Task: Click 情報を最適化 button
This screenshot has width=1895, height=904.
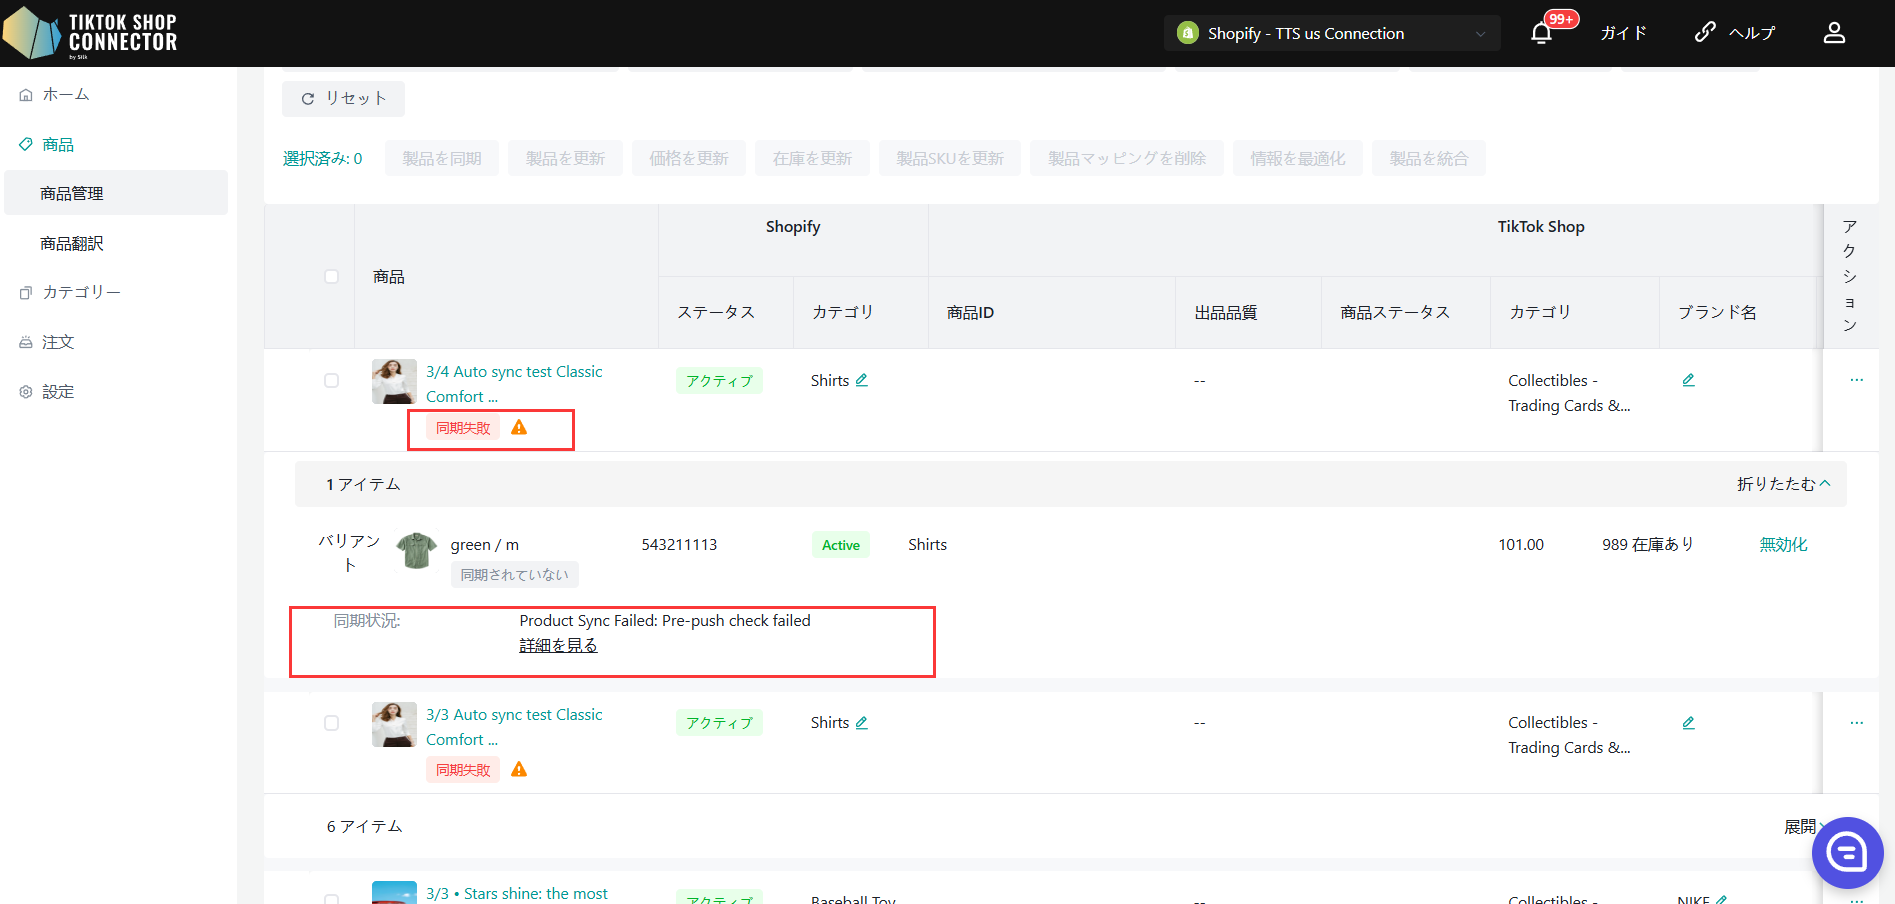Action: coord(1298,158)
